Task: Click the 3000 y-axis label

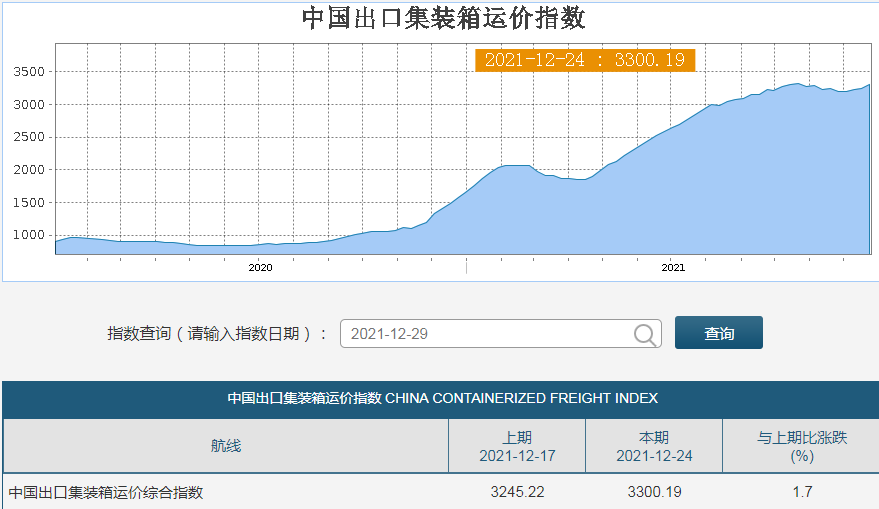Action: [x=29, y=104]
